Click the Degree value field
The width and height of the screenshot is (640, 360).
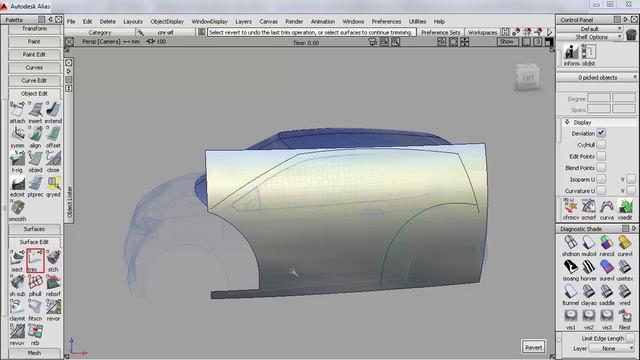click(x=599, y=98)
